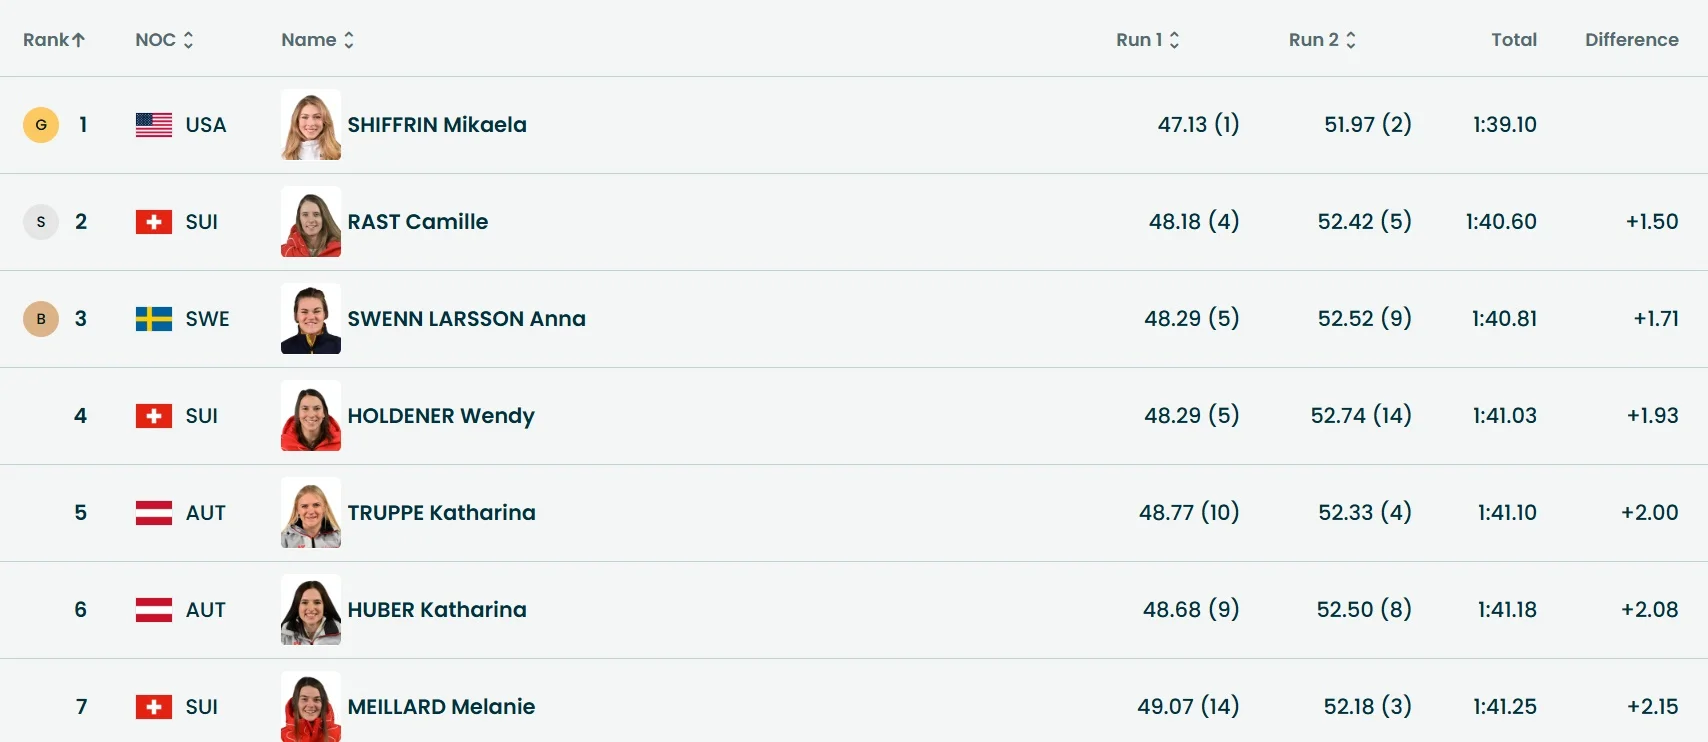Viewport: 1708px width, 742px height.
Task: Click HOLDENER Wendy name link
Action: [x=441, y=416]
